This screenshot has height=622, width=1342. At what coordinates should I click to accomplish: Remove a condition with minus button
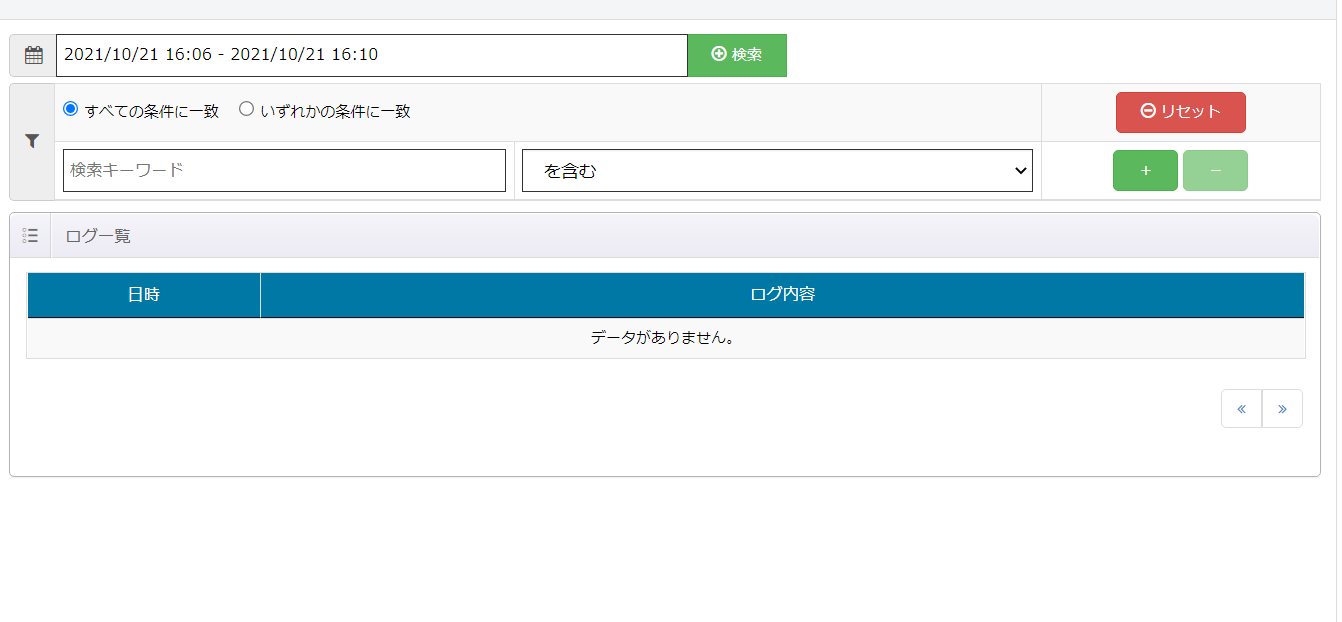(1215, 171)
